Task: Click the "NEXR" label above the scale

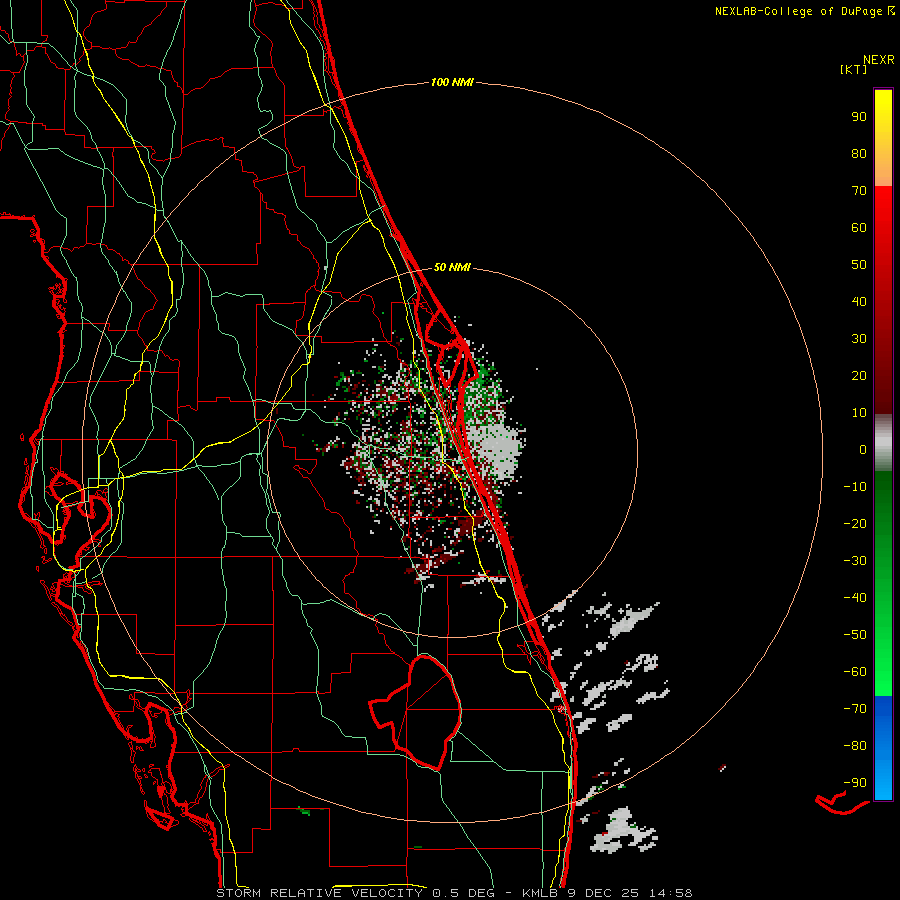Action: 879,60
